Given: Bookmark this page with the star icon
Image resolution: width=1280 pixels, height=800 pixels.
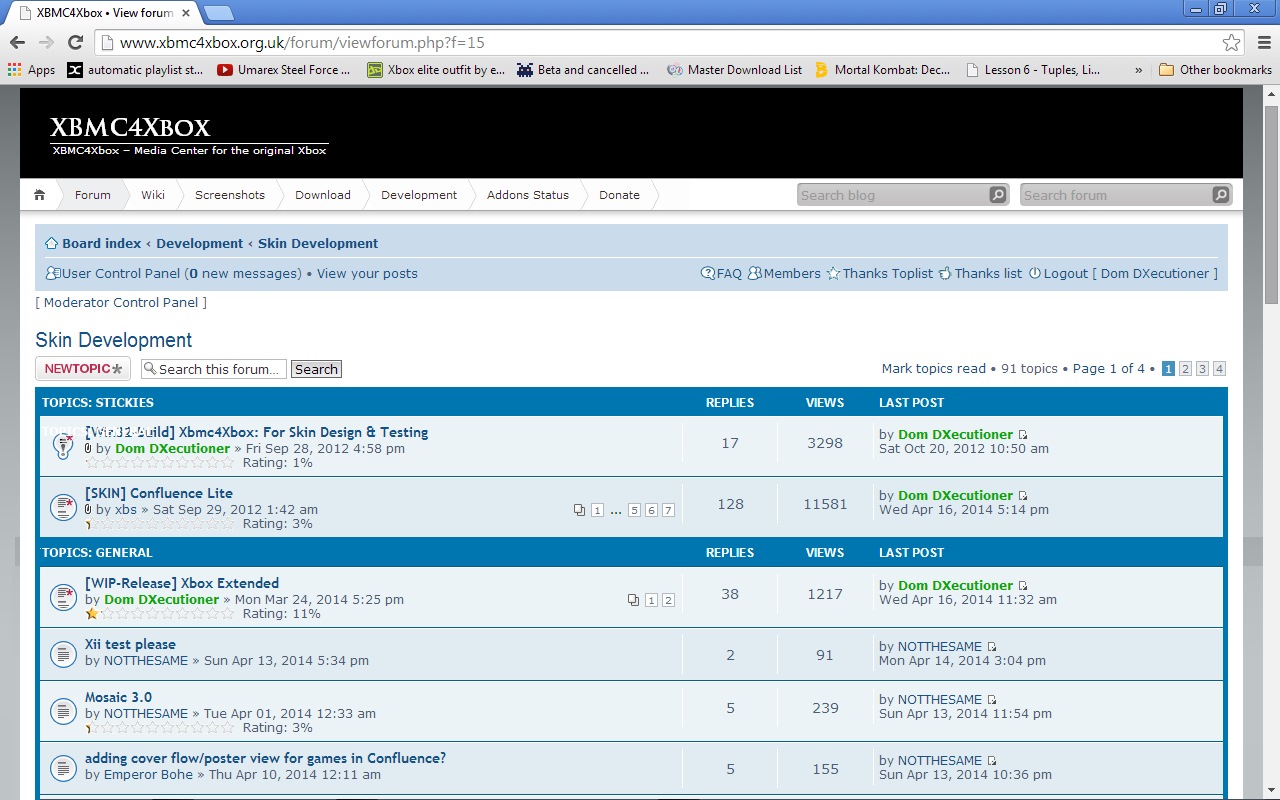Looking at the screenshot, I should tap(1231, 42).
